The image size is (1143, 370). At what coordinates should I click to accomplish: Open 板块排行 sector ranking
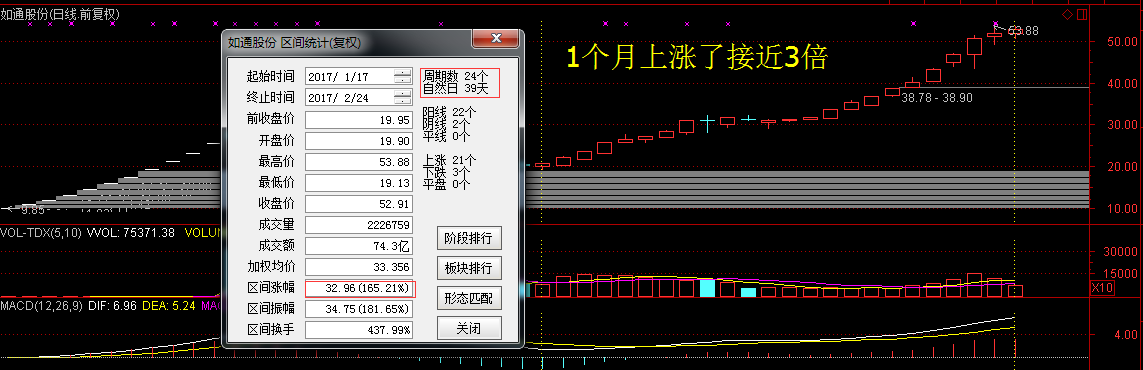point(469,268)
